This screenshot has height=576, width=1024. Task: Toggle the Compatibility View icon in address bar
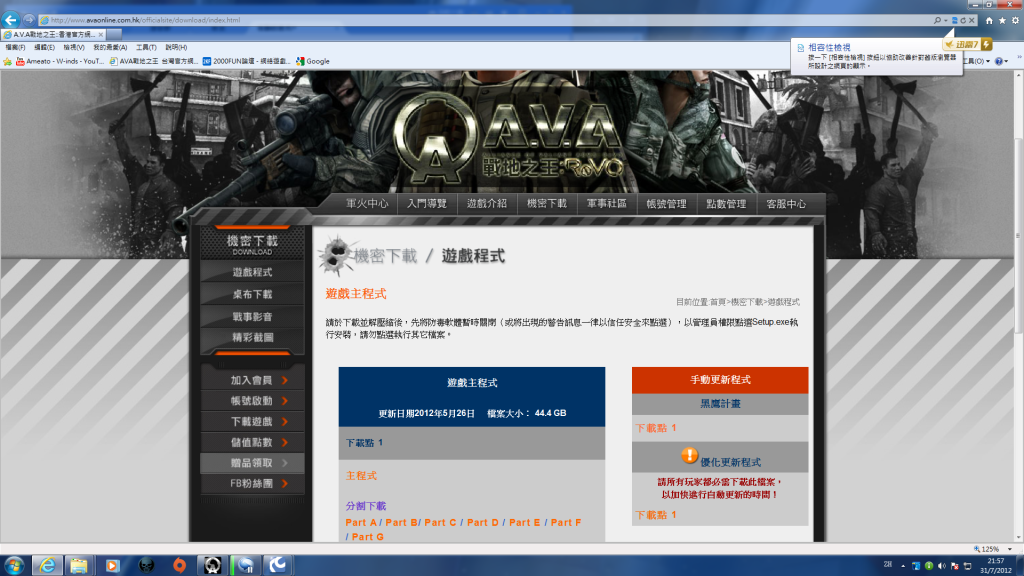[x=955, y=20]
